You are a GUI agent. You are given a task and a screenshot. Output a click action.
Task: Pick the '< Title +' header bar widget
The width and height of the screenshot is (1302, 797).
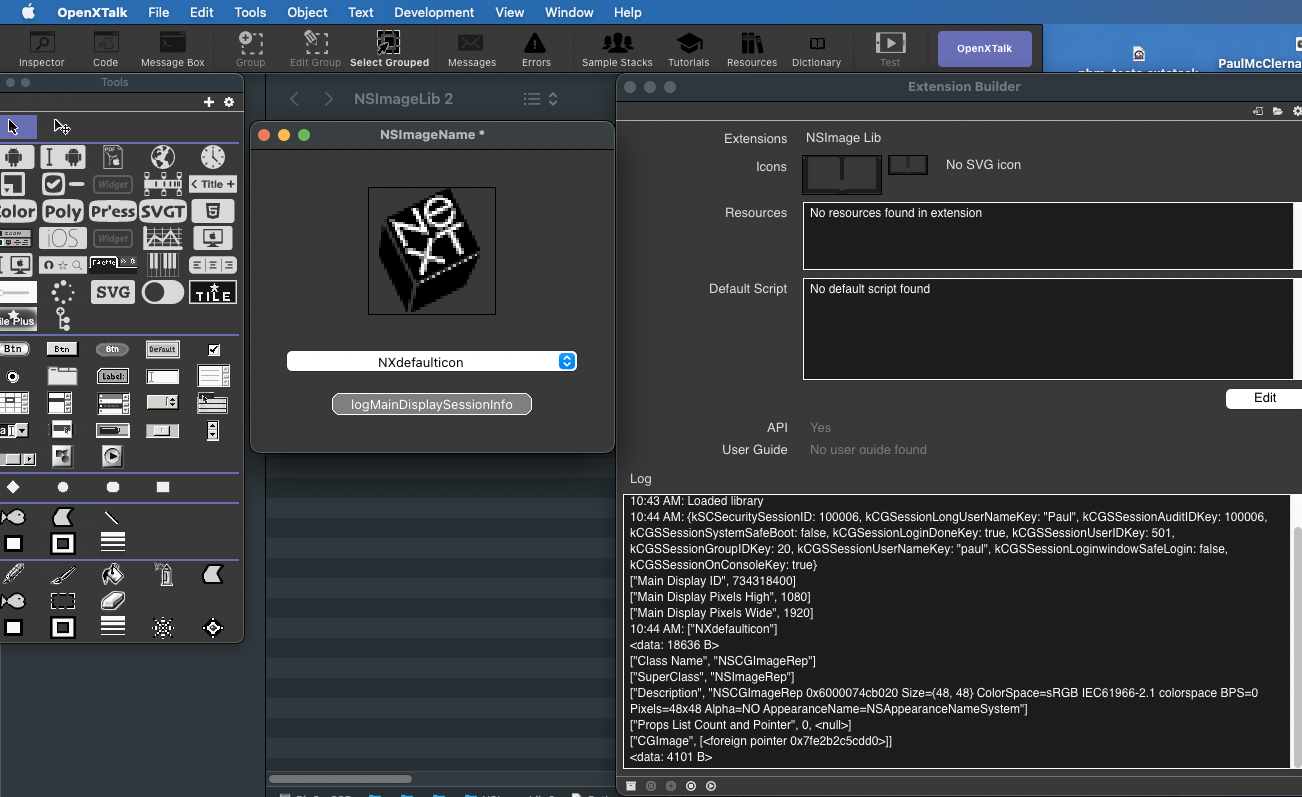pyautogui.click(x=213, y=184)
